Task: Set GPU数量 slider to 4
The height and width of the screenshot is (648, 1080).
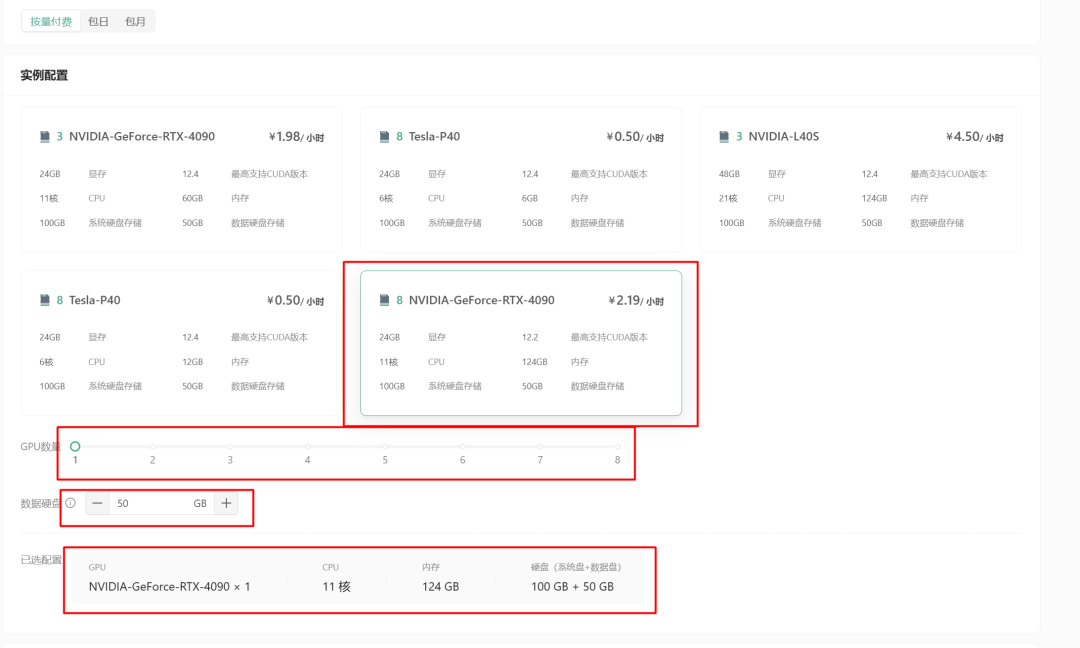Action: 308,446
